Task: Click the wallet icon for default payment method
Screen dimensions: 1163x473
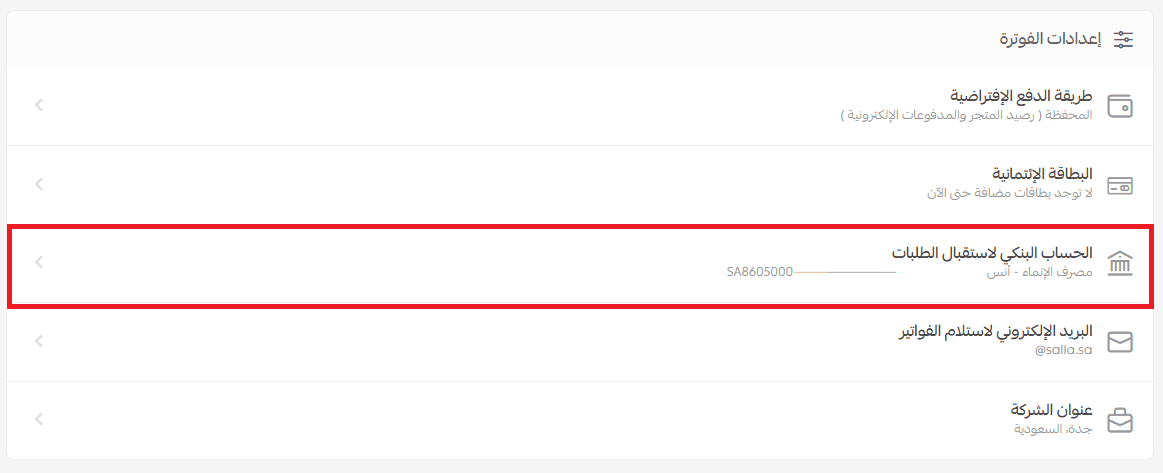Action: click(1120, 106)
